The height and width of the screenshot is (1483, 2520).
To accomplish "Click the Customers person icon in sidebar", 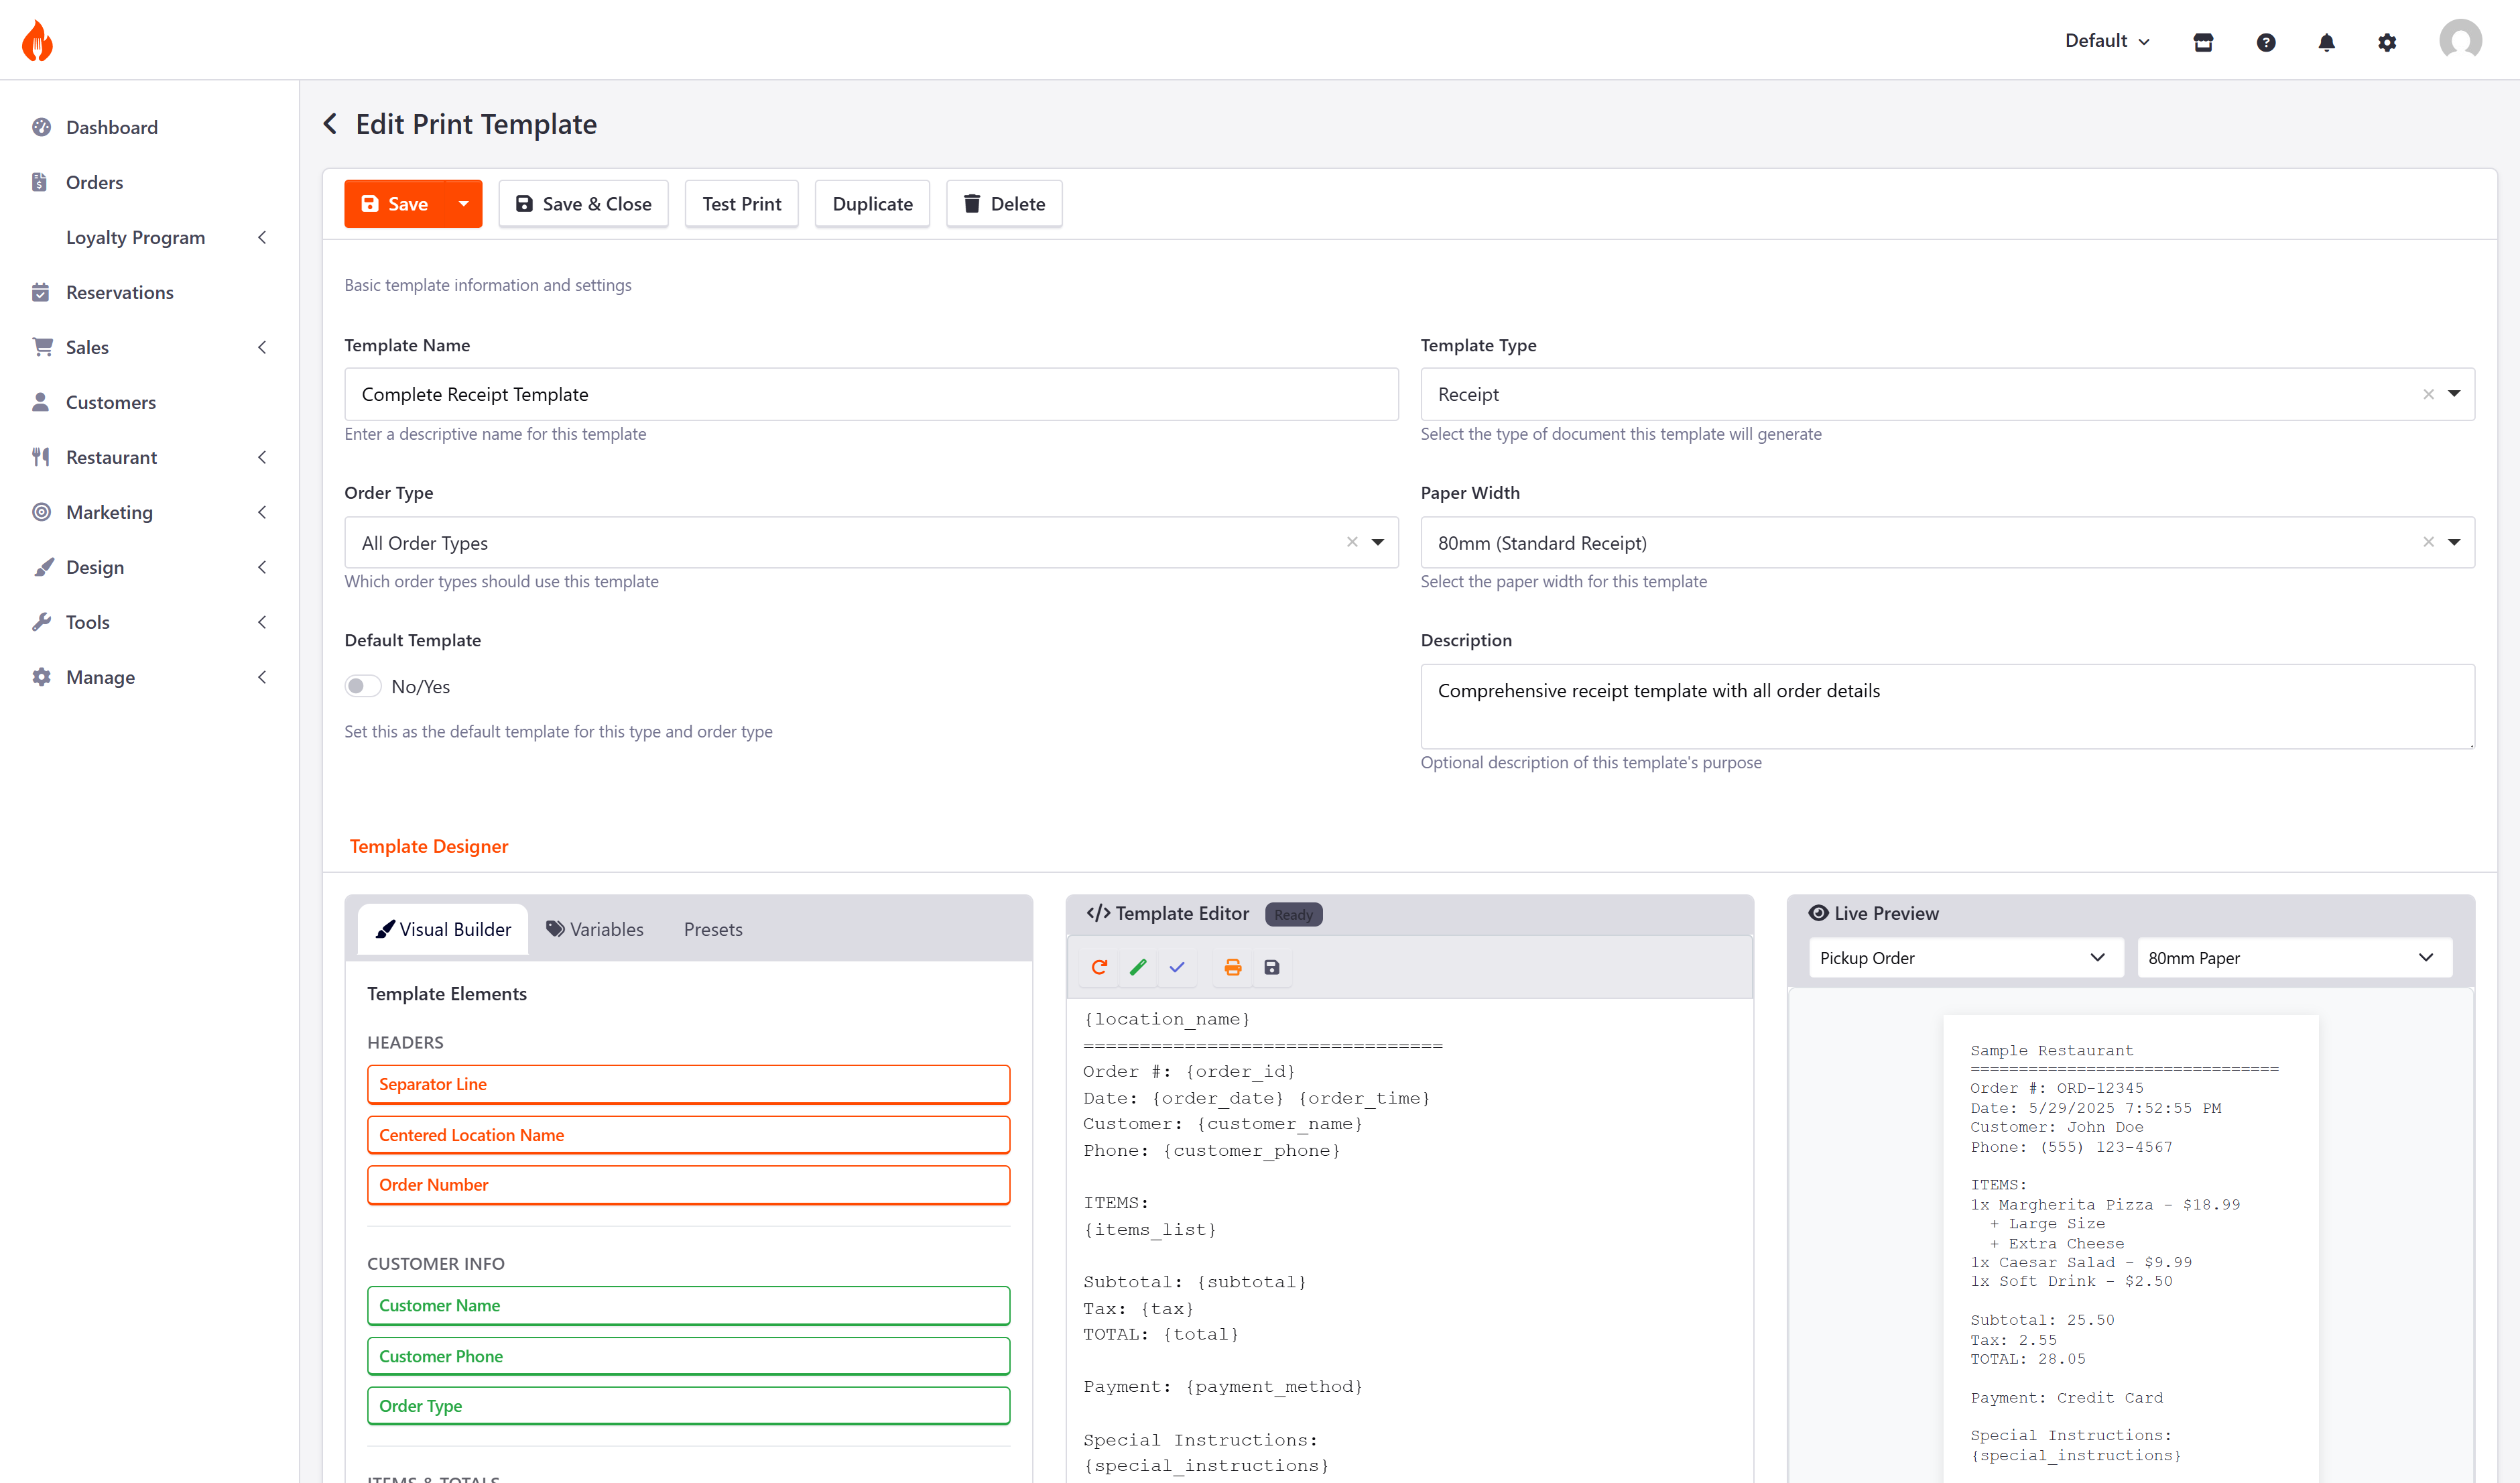I will (40, 402).
